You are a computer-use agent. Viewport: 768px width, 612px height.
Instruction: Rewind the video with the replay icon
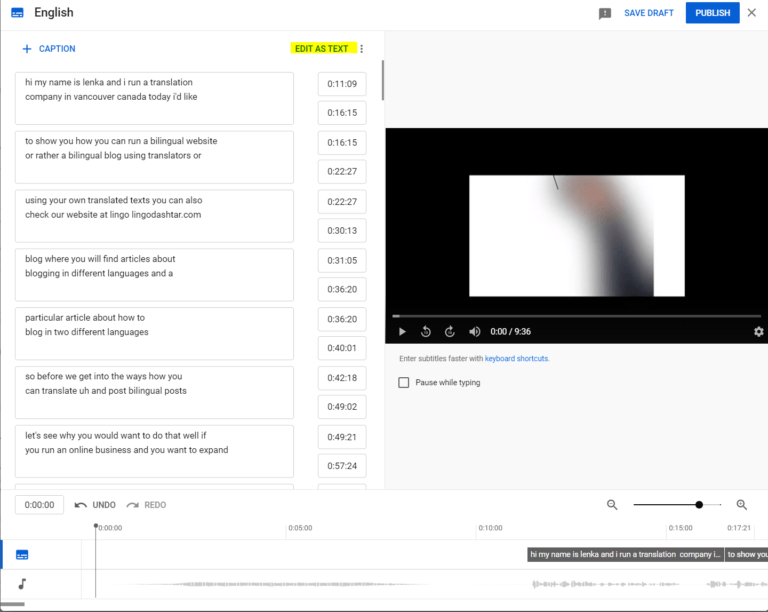[426, 331]
